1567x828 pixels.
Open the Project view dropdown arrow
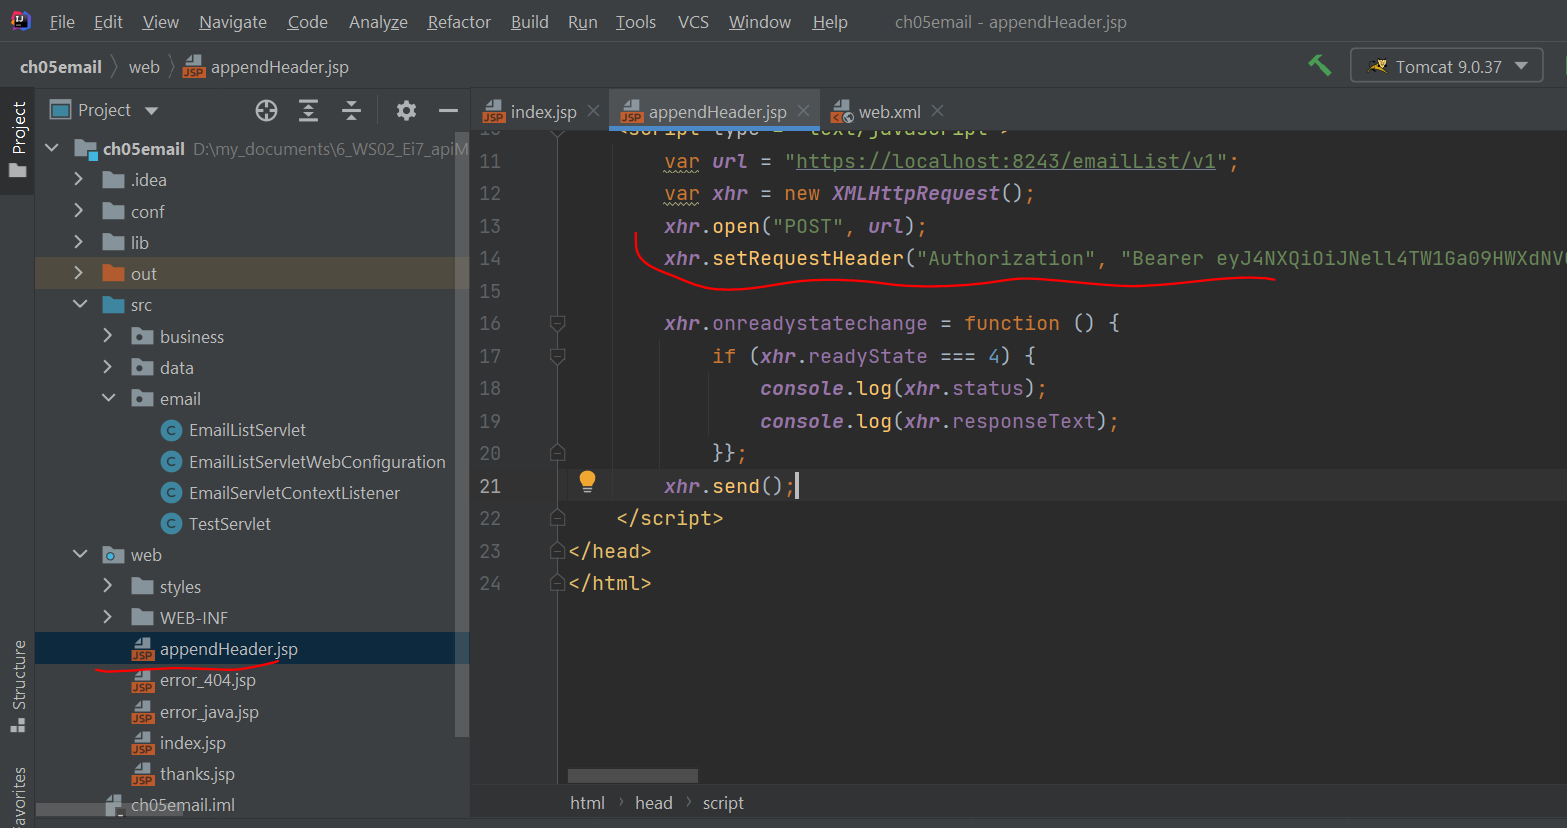(152, 111)
